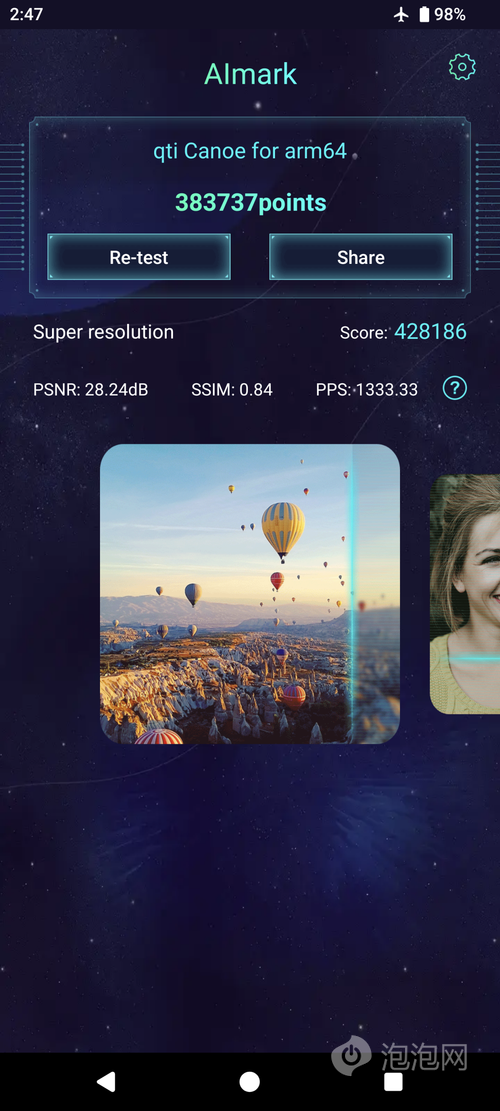Tap the 383737points total score

[x=251, y=203]
